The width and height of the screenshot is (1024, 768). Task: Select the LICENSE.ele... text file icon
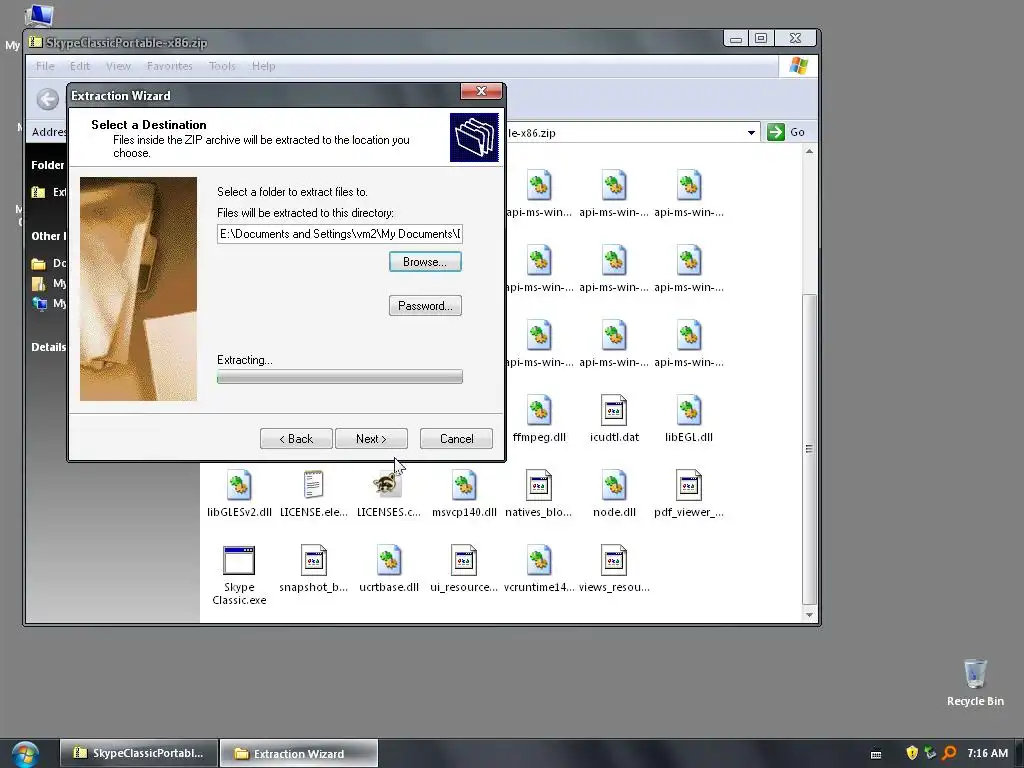pos(313,485)
